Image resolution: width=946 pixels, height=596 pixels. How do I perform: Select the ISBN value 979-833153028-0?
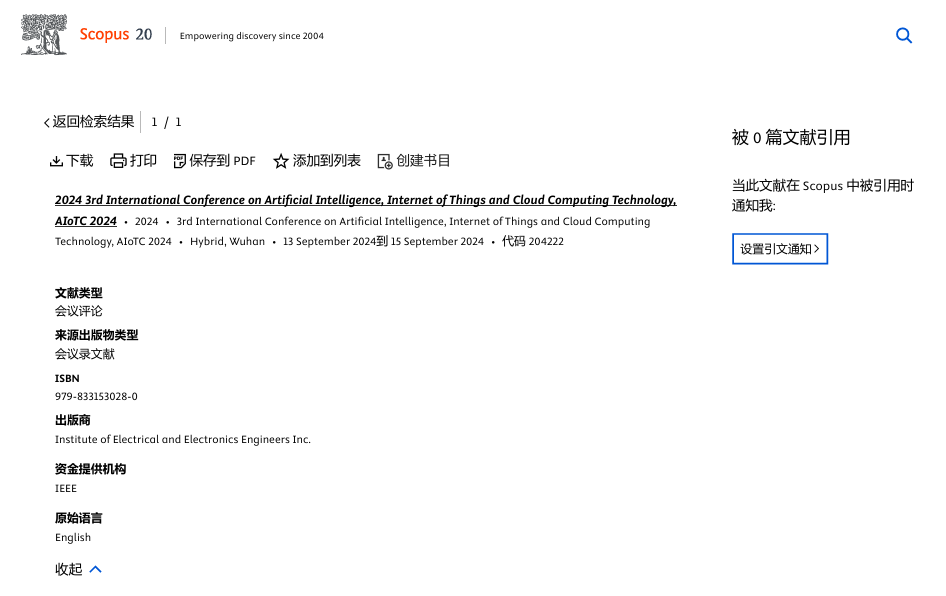(96, 396)
